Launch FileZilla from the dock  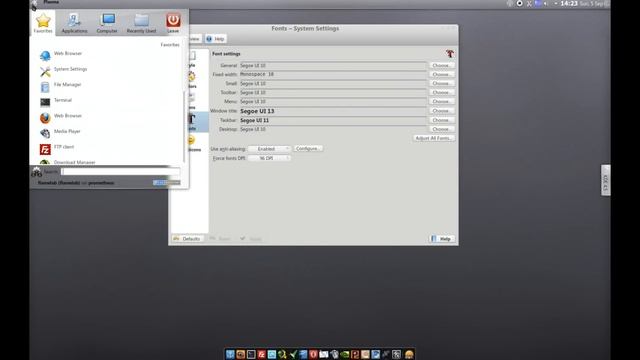pos(262,354)
